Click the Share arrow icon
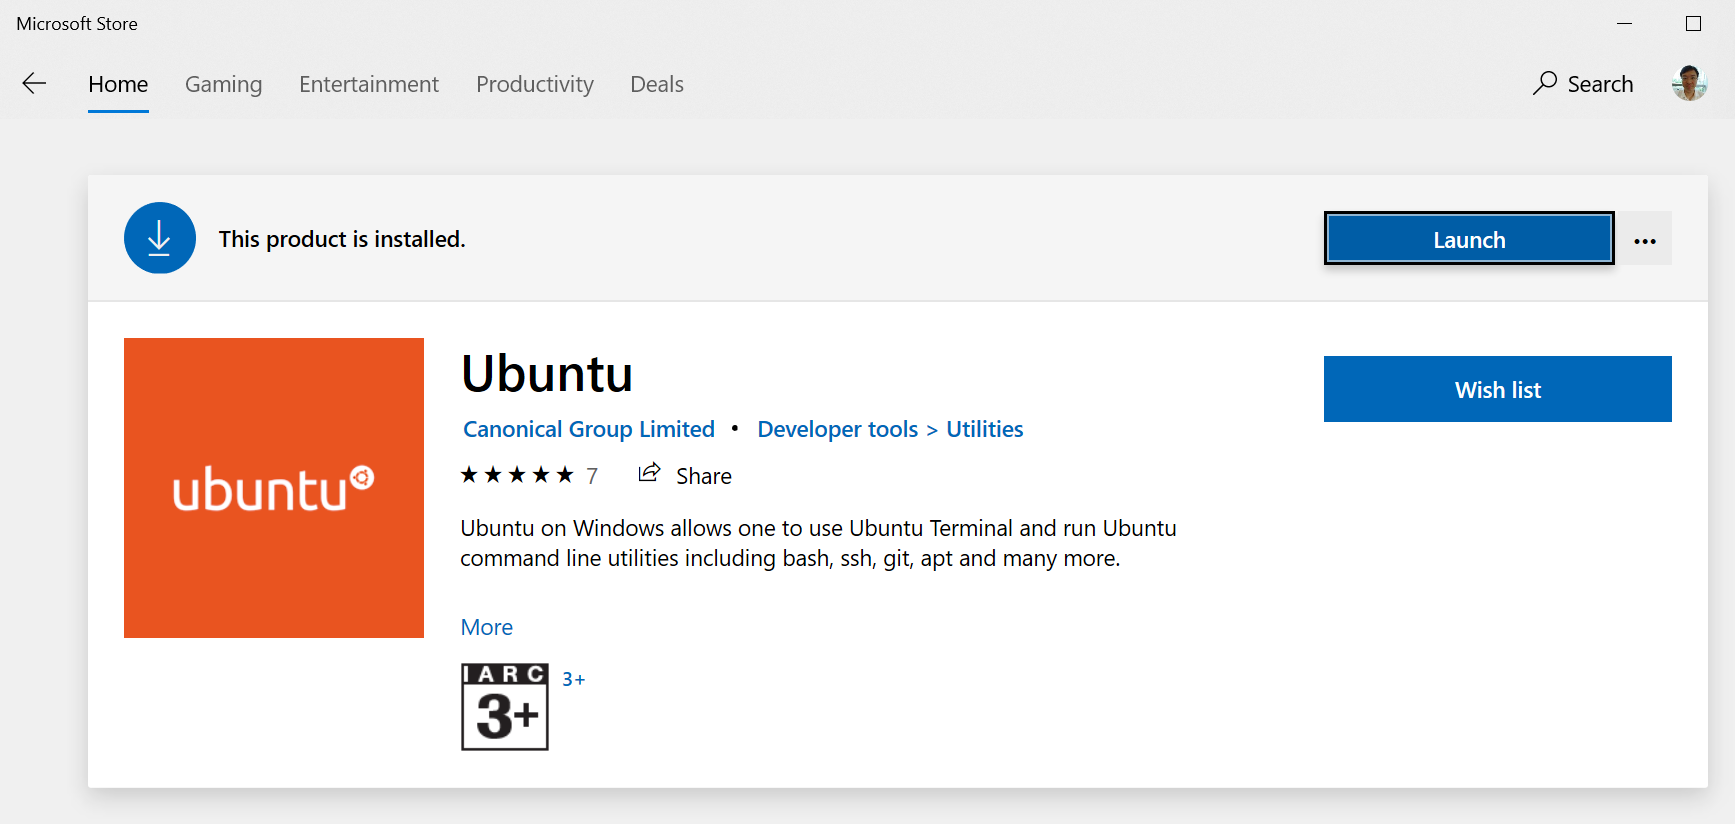 pyautogui.click(x=650, y=473)
